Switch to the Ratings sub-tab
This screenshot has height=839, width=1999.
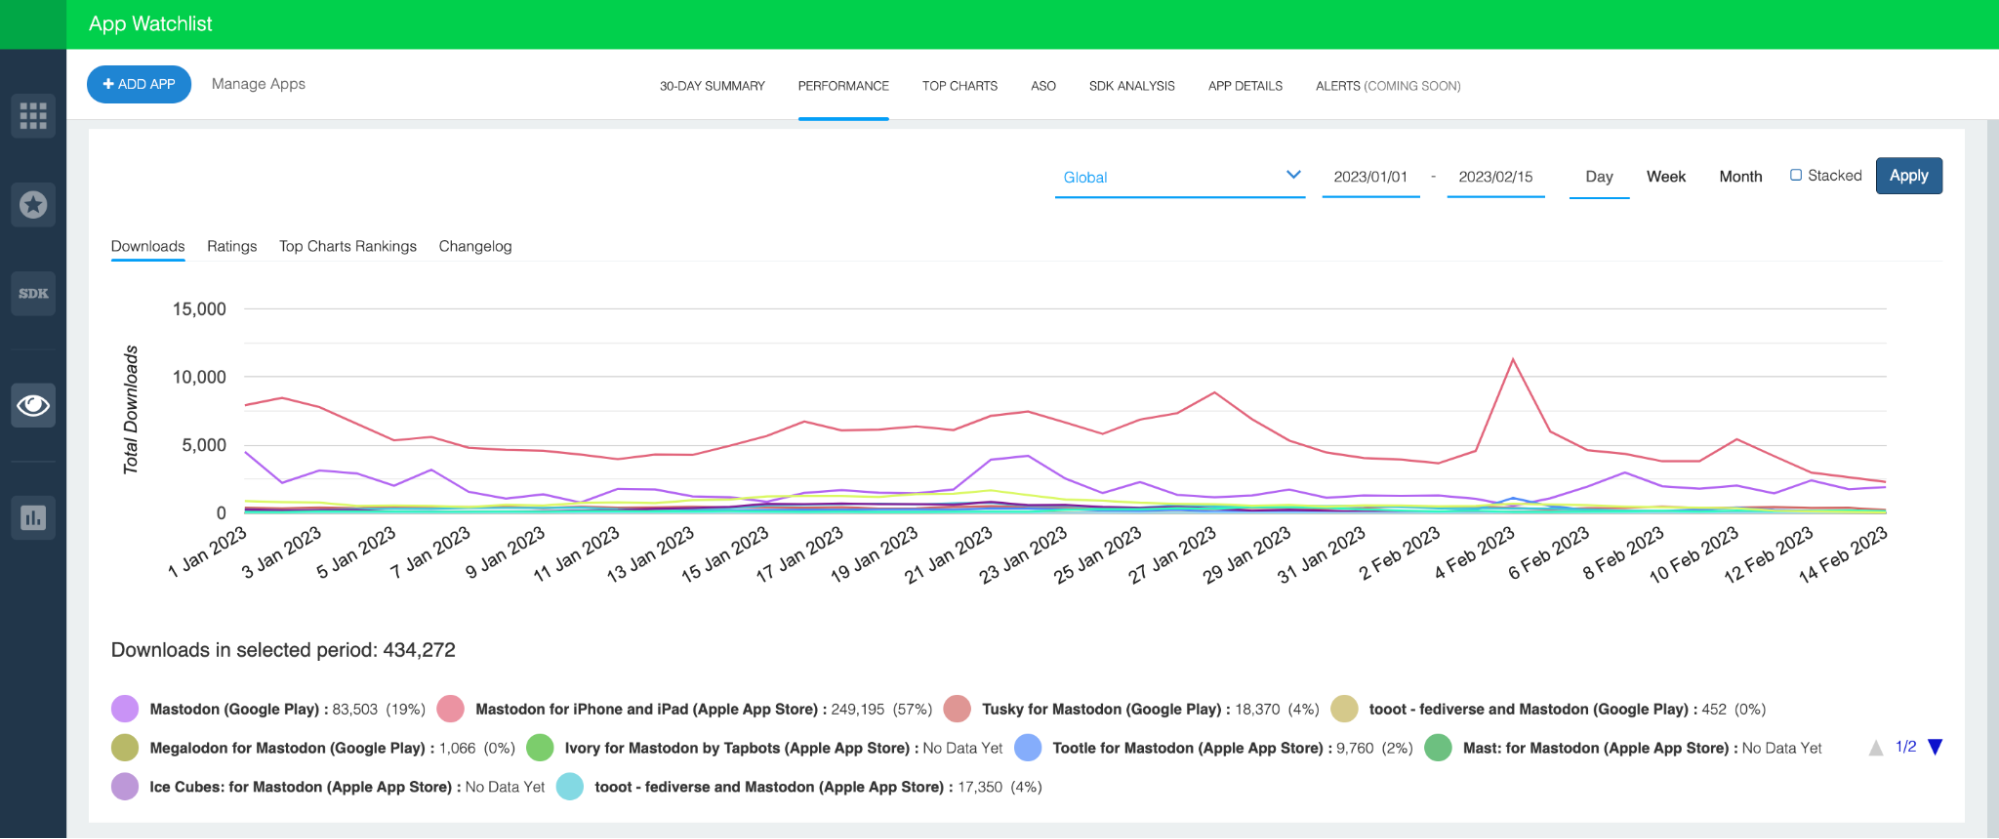[232, 246]
